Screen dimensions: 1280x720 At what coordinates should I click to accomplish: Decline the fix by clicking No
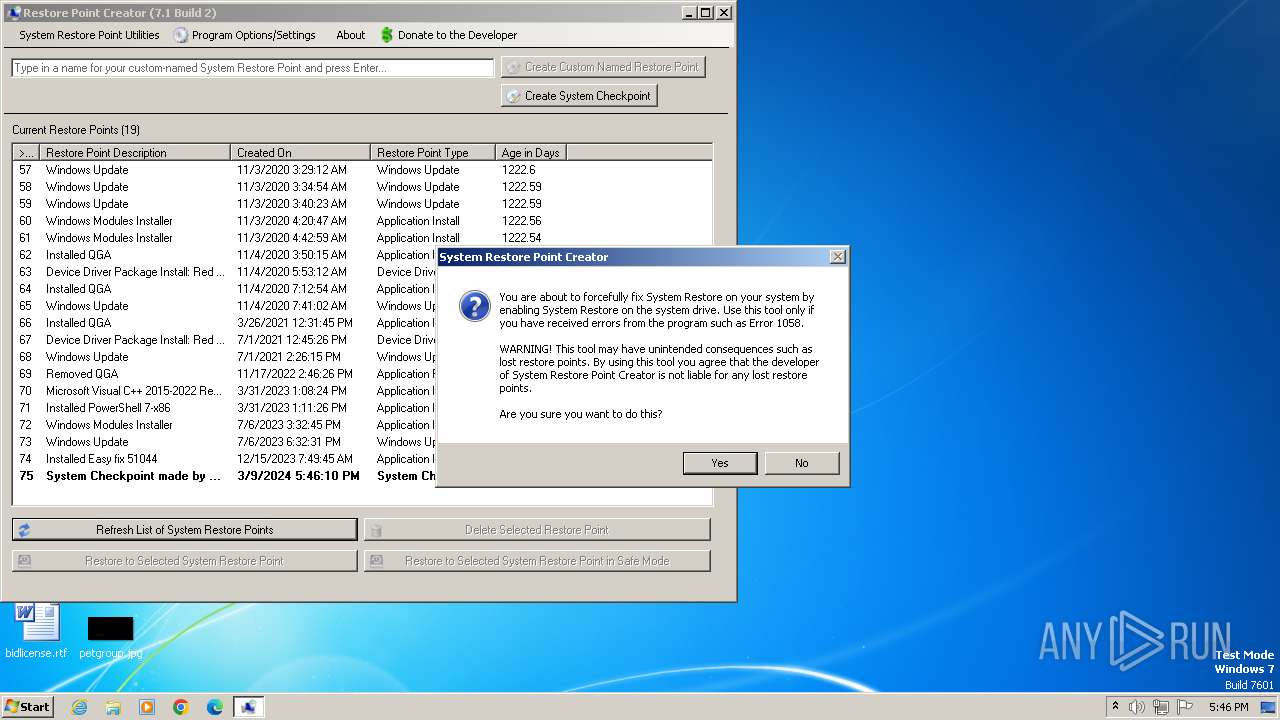(801, 463)
